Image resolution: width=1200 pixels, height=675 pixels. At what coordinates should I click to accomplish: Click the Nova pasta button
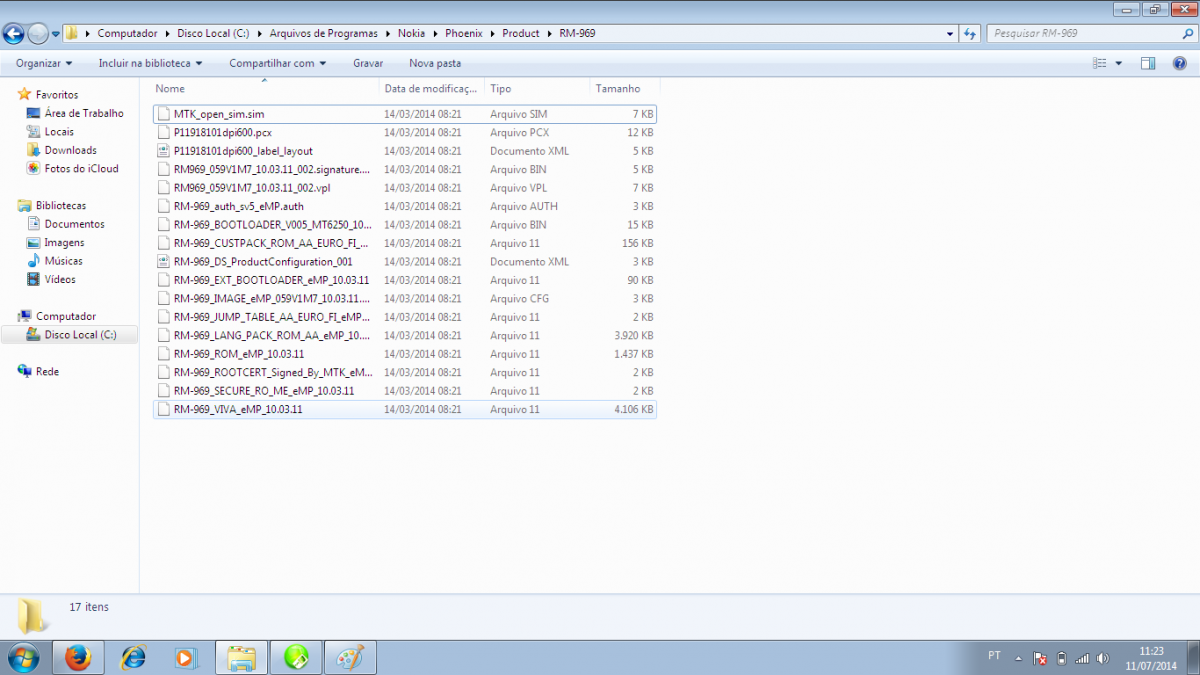click(x=435, y=63)
